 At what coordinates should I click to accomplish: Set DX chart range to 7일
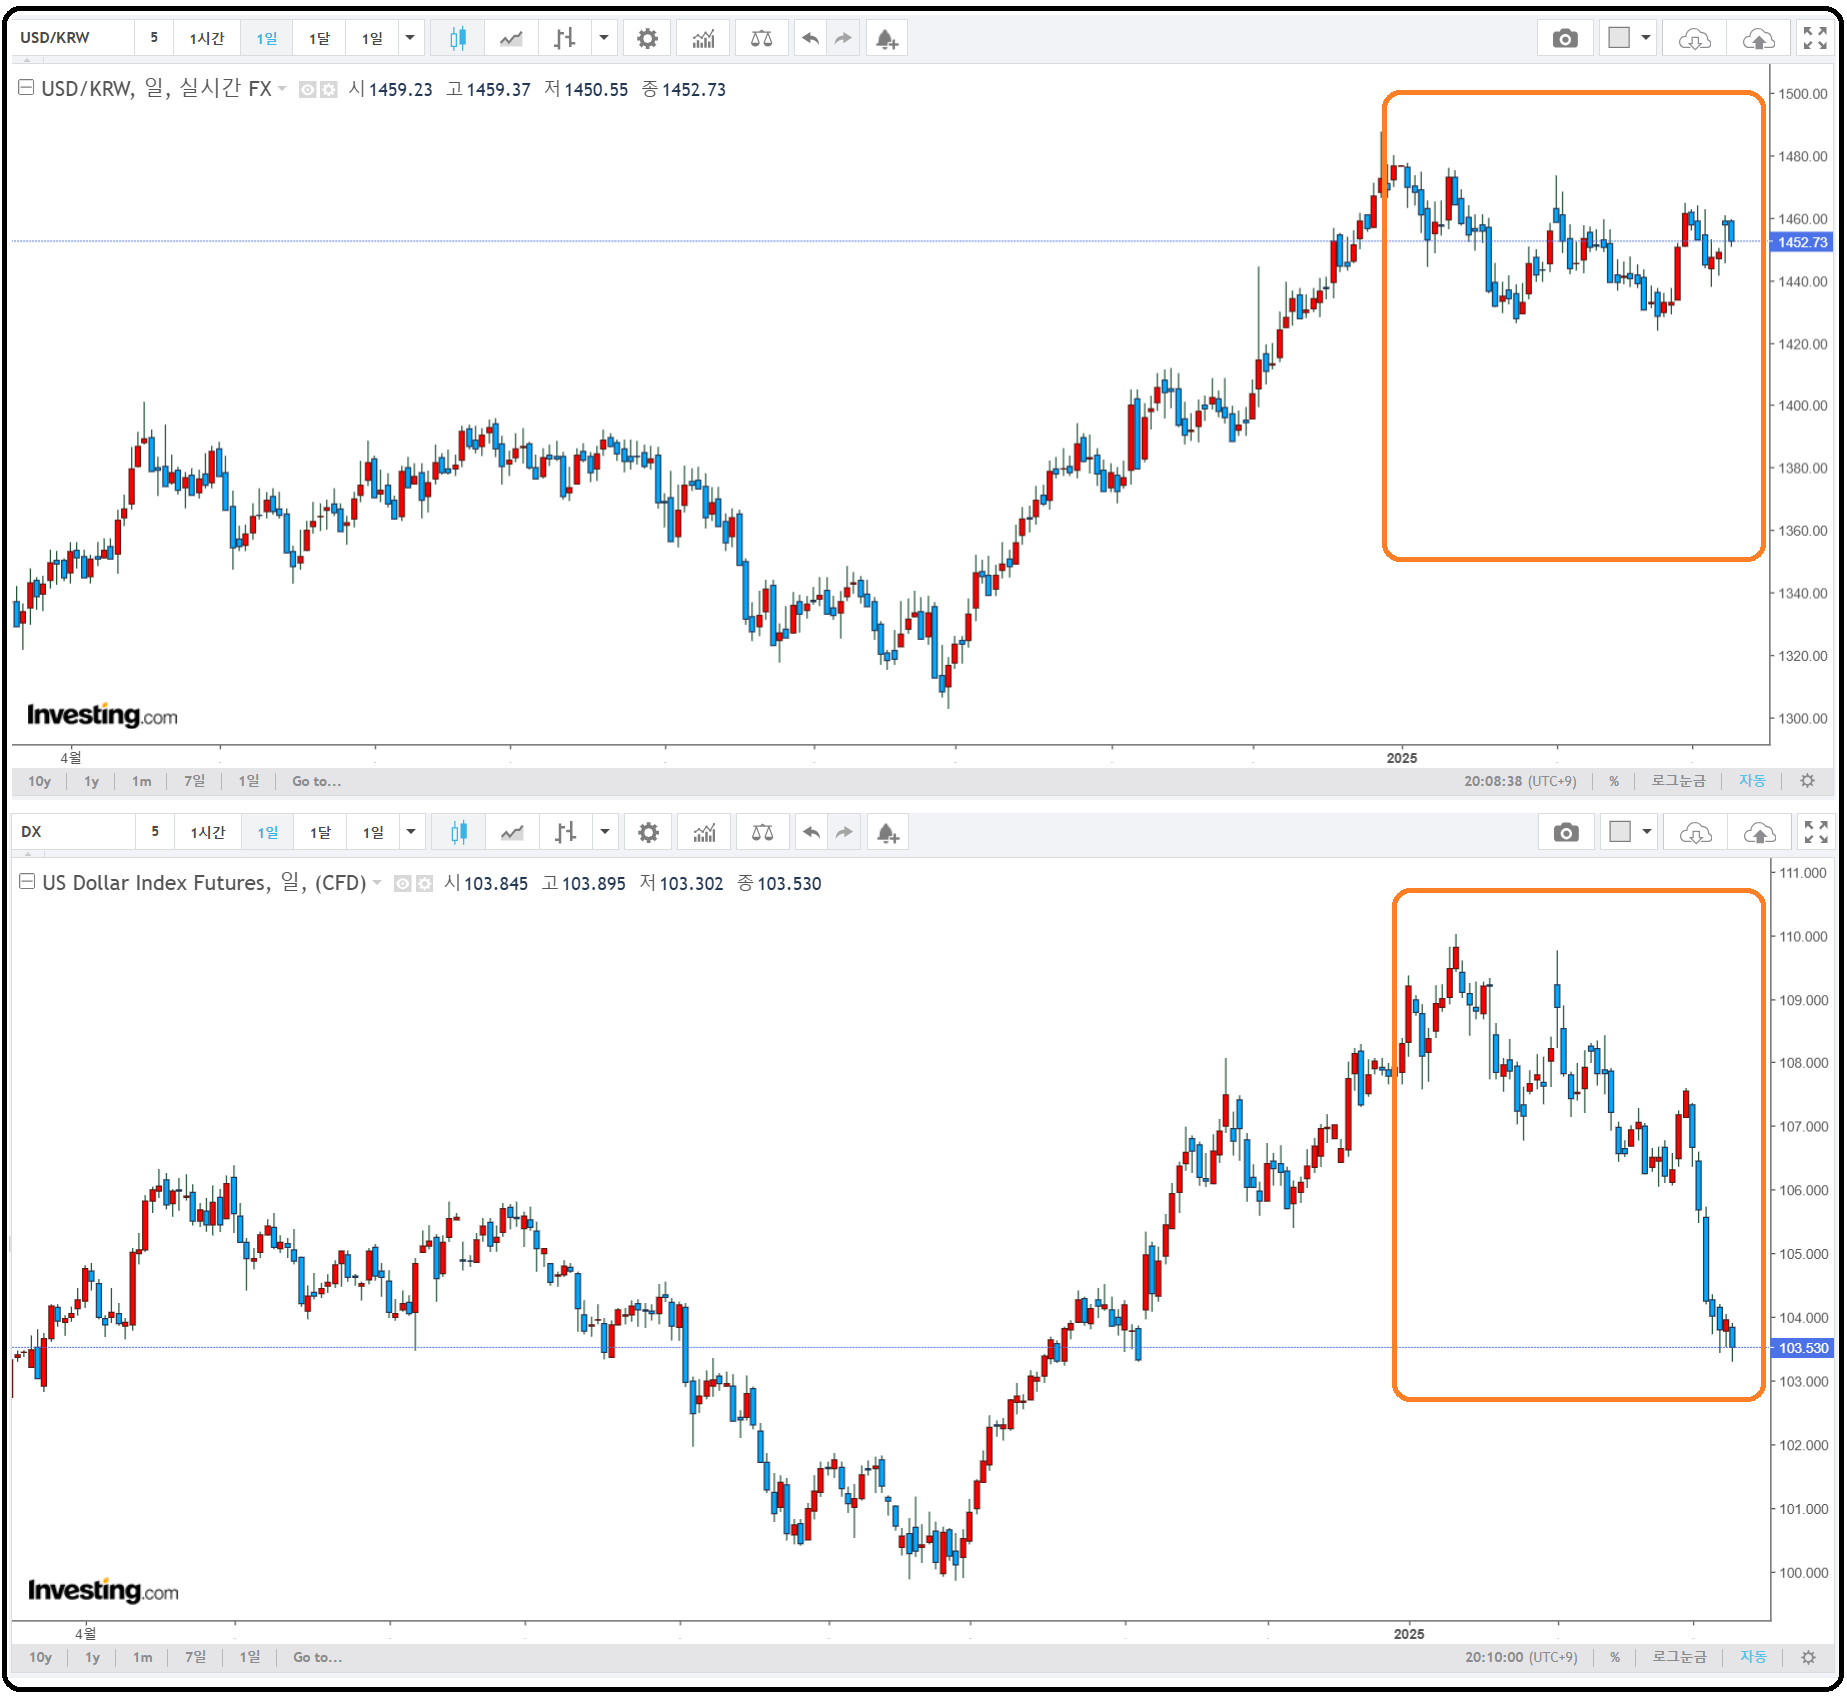195,1657
